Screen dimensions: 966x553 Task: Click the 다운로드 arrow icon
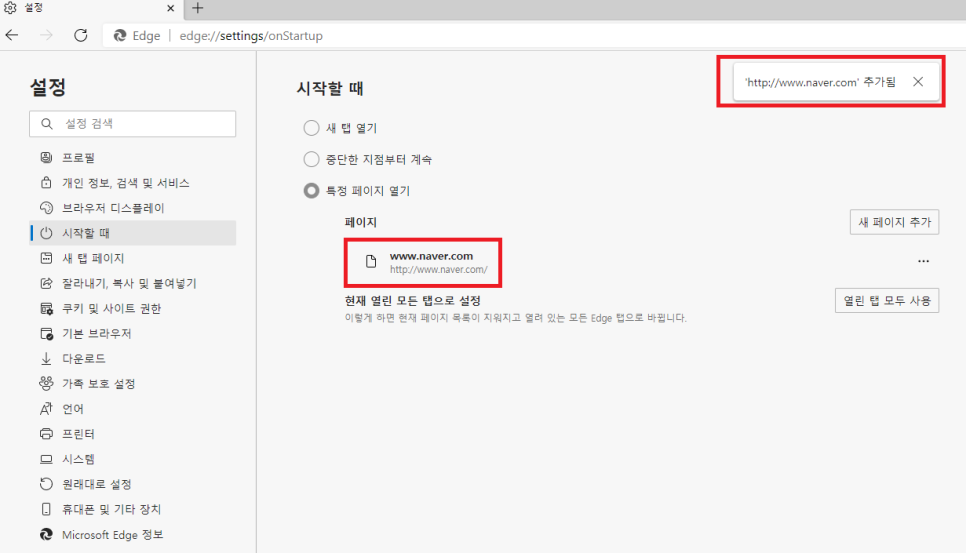[x=46, y=358]
